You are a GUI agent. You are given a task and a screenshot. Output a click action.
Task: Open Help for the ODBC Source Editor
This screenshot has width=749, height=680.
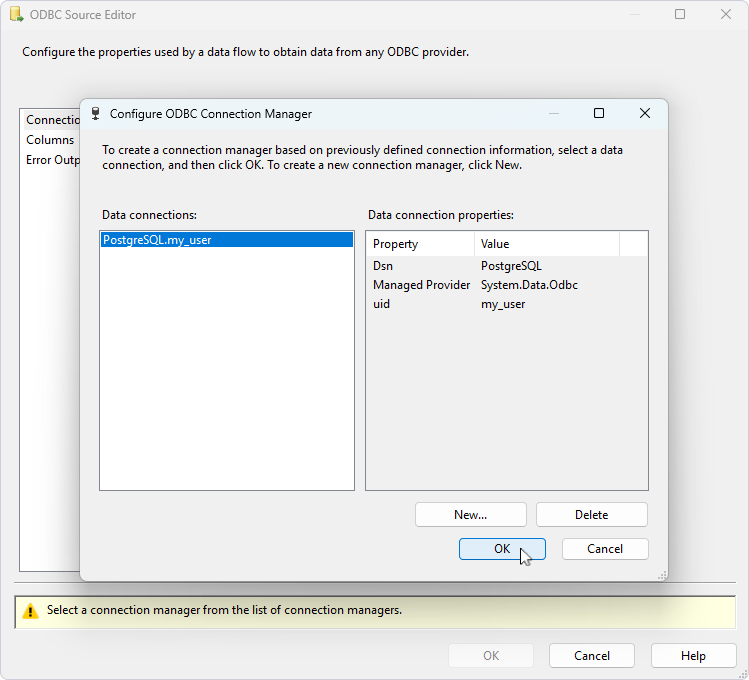[693, 656]
